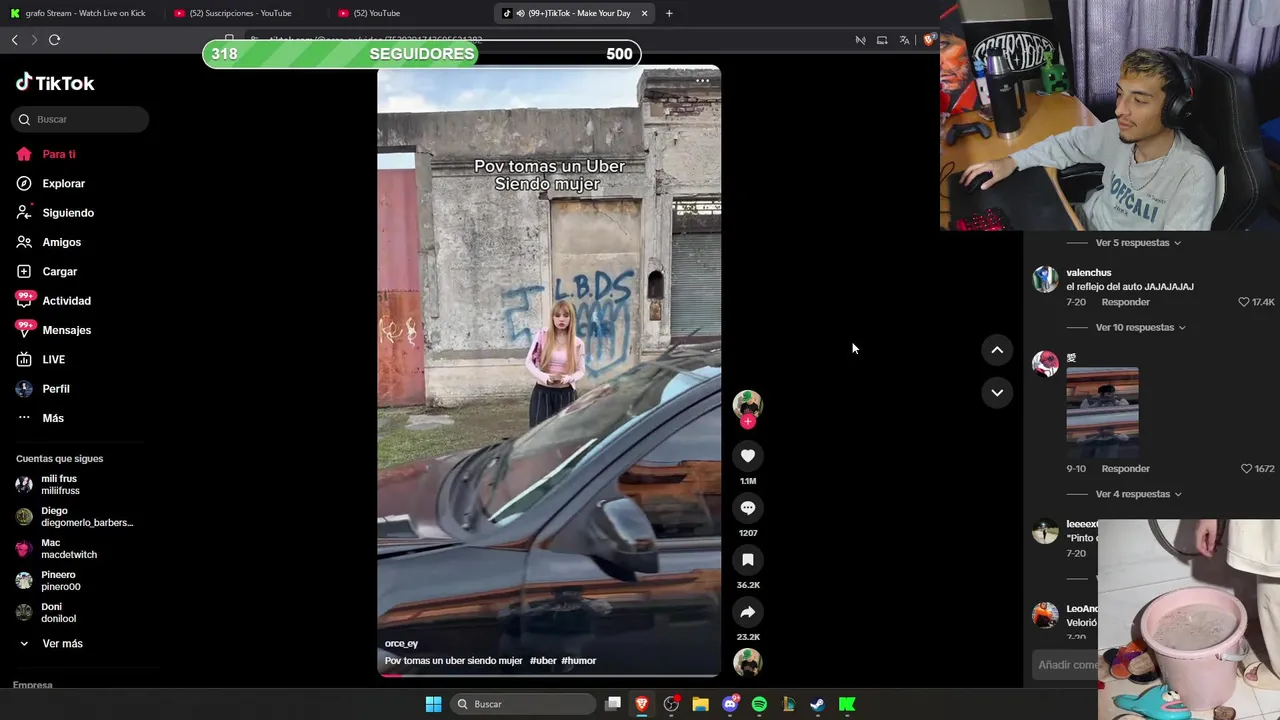Image resolution: width=1280 pixels, height=720 pixels.
Task: Reply to valenchus comment
Action: pyautogui.click(x=1125, y=302)
